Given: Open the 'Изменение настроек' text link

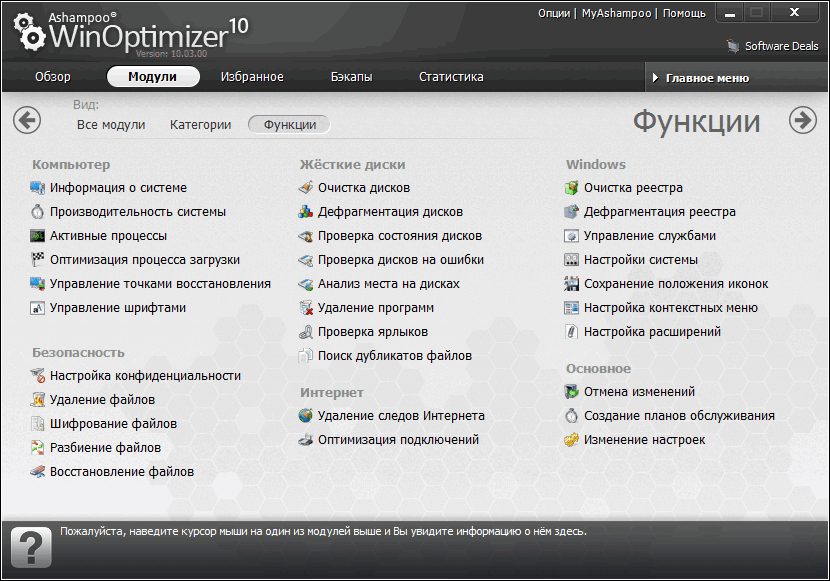Looking at the screenshot, I should pos(645,440).
